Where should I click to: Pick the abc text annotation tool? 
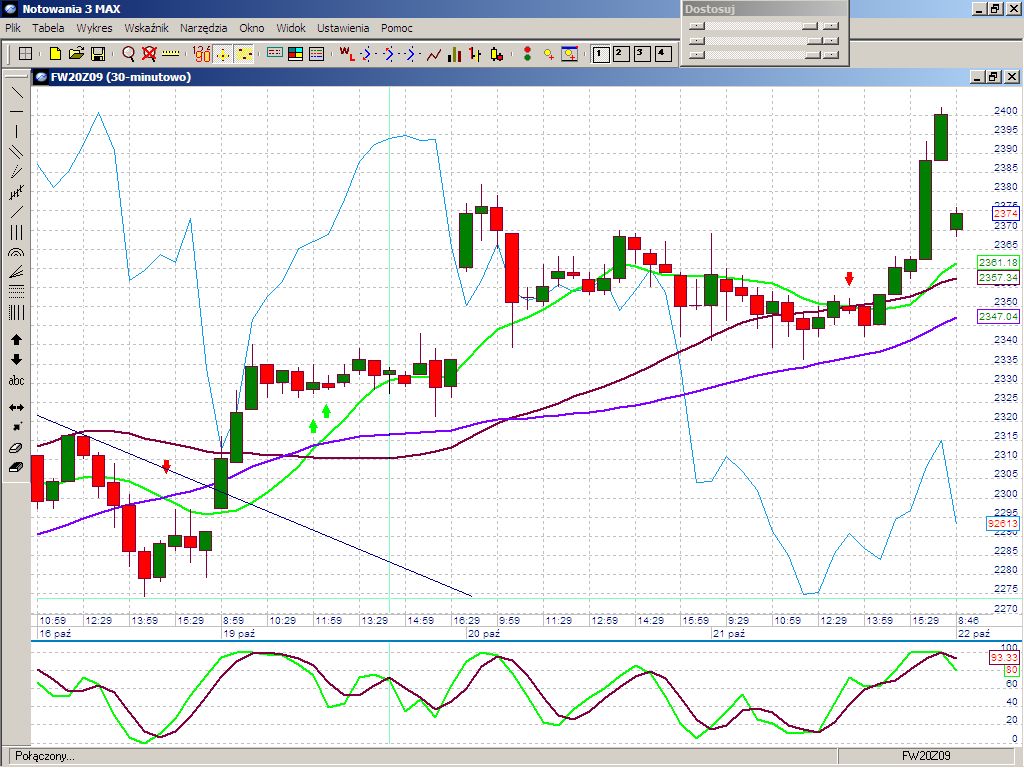(16, 381)
